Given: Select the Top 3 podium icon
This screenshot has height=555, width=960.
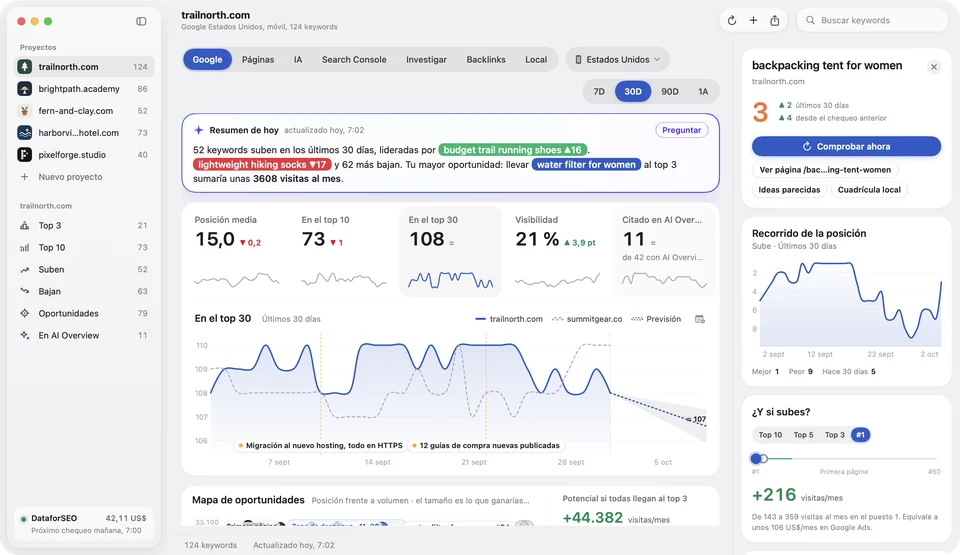Looking at the screenshot, I should [x=24, y=225].
